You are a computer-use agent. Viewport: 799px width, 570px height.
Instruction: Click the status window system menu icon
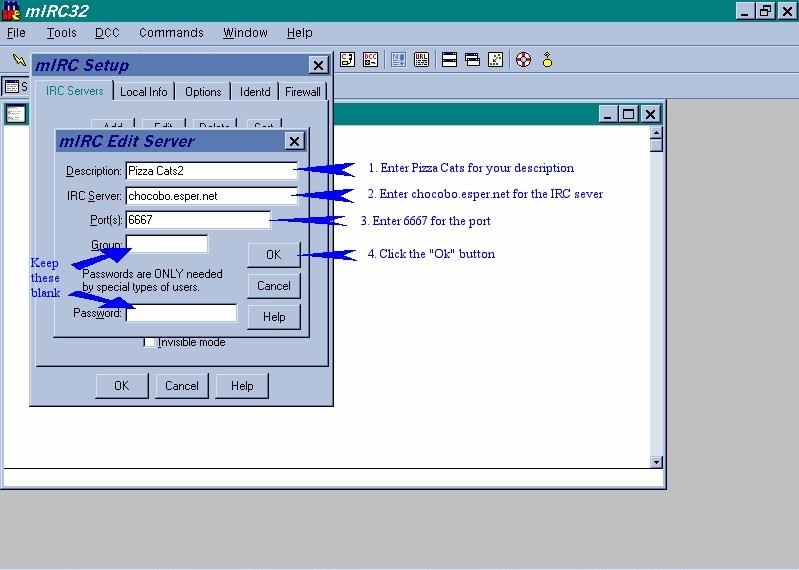(x=15, y=114)
